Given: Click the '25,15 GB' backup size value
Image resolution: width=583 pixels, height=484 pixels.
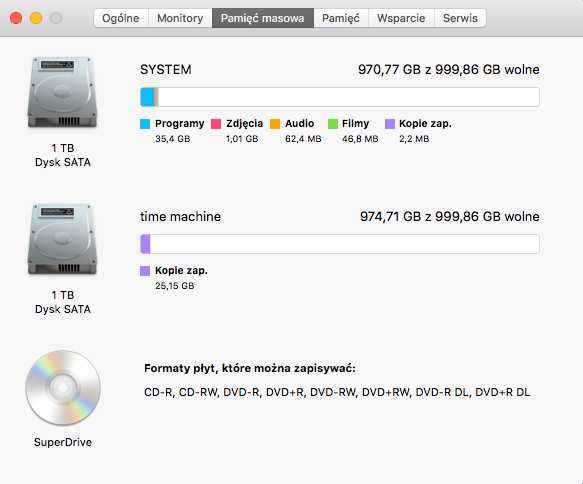Looking at the screenshot, I should [x=175, y=285].
